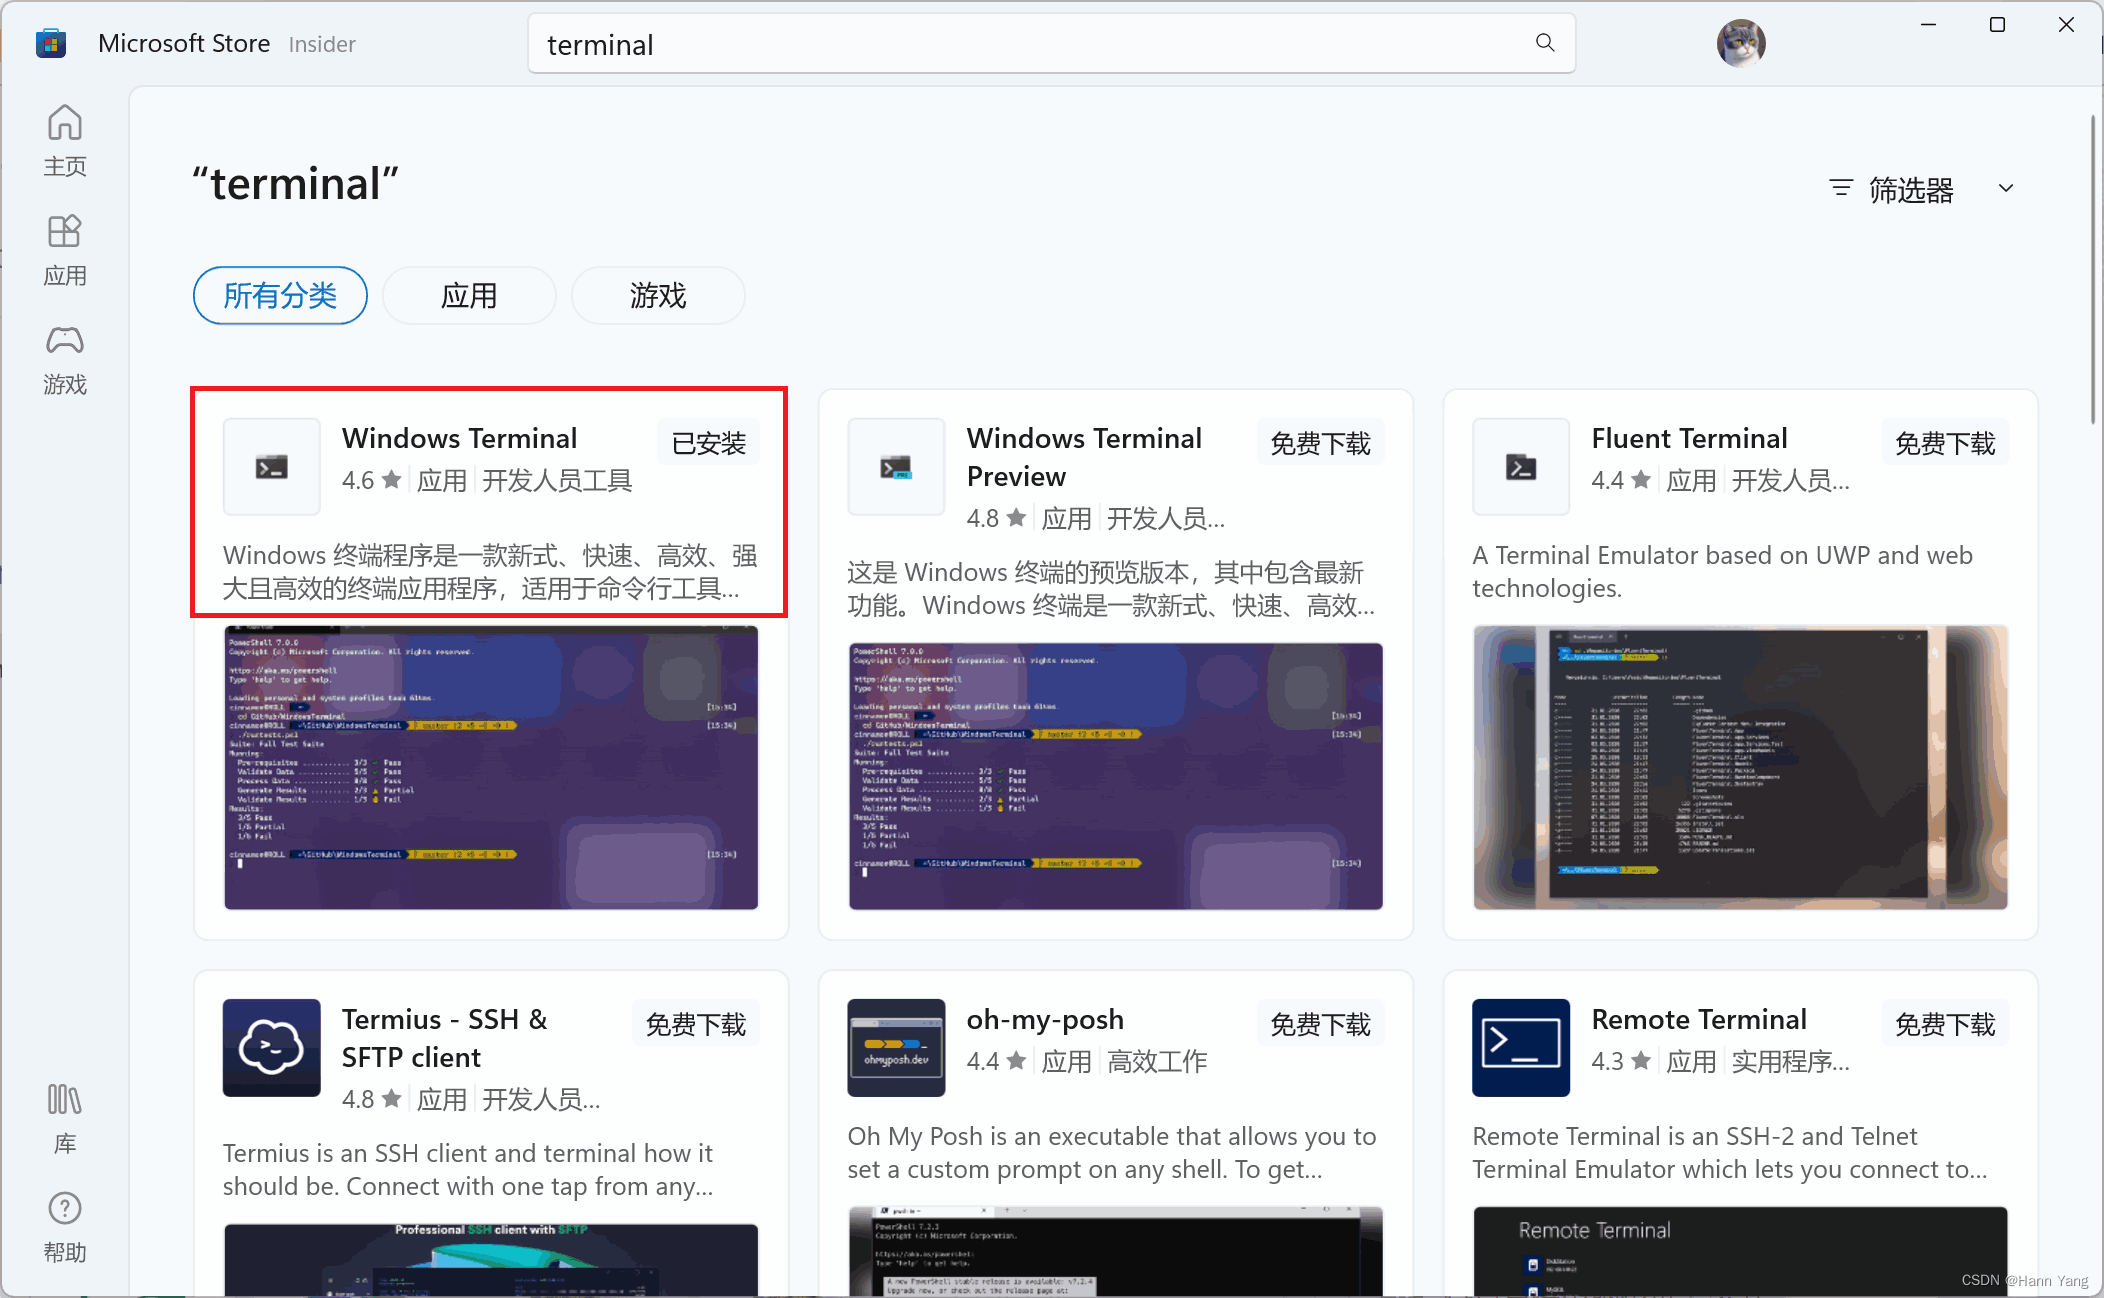The image size is (2104, 1298).
Task: Click the Remote Terminal title
Action: point(1699,1019)
